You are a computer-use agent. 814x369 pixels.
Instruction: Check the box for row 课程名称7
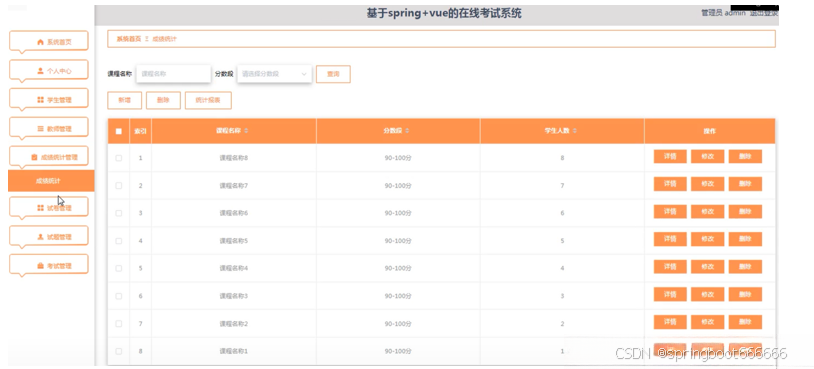(x=118, y=185)
